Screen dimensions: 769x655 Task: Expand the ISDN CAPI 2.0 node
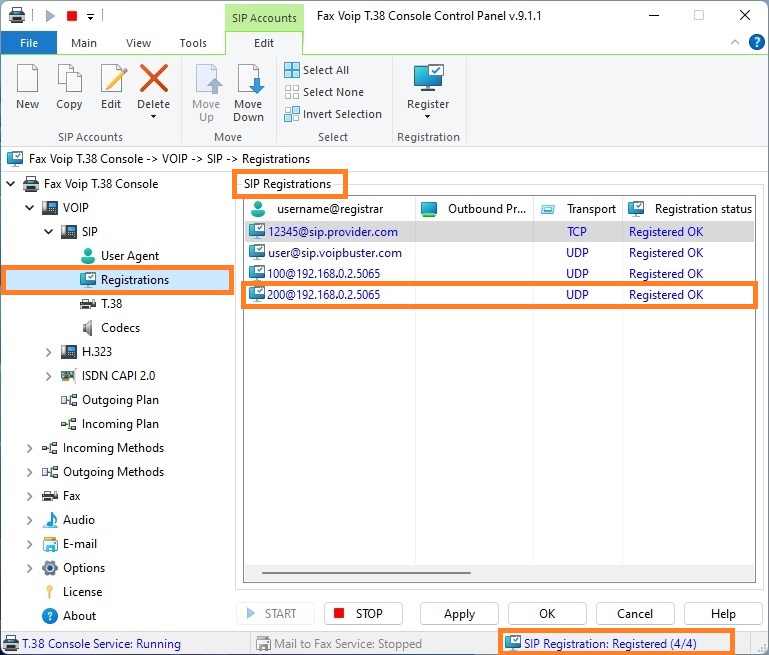click(49, 376)
